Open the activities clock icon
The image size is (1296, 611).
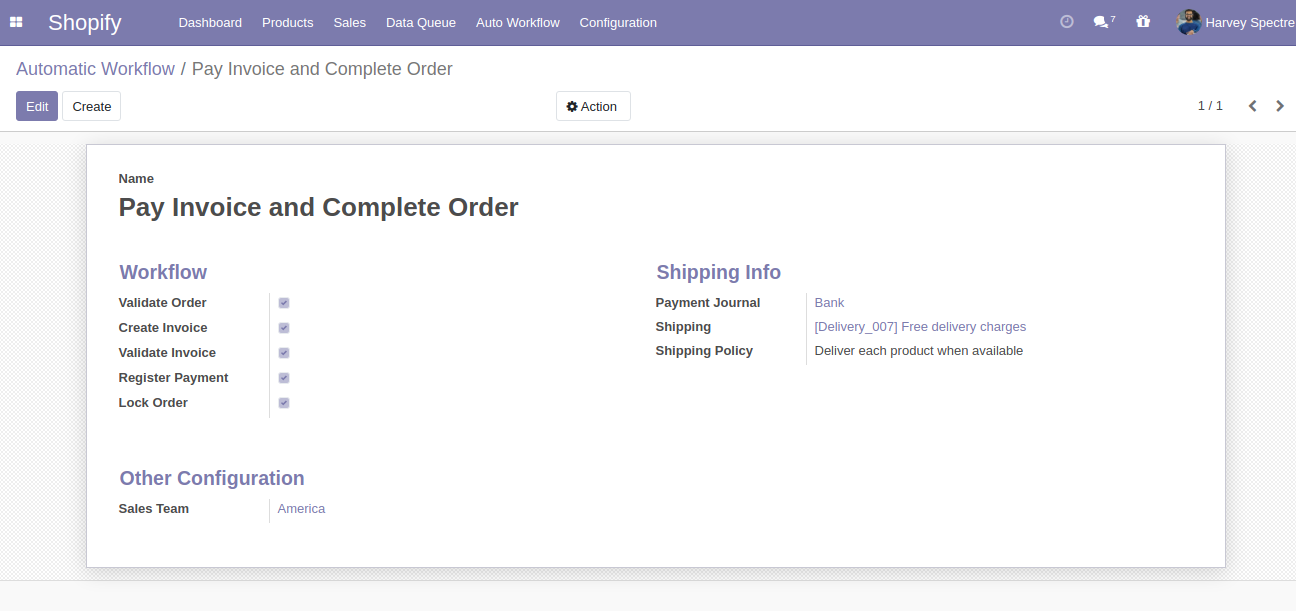[1066, 22]
